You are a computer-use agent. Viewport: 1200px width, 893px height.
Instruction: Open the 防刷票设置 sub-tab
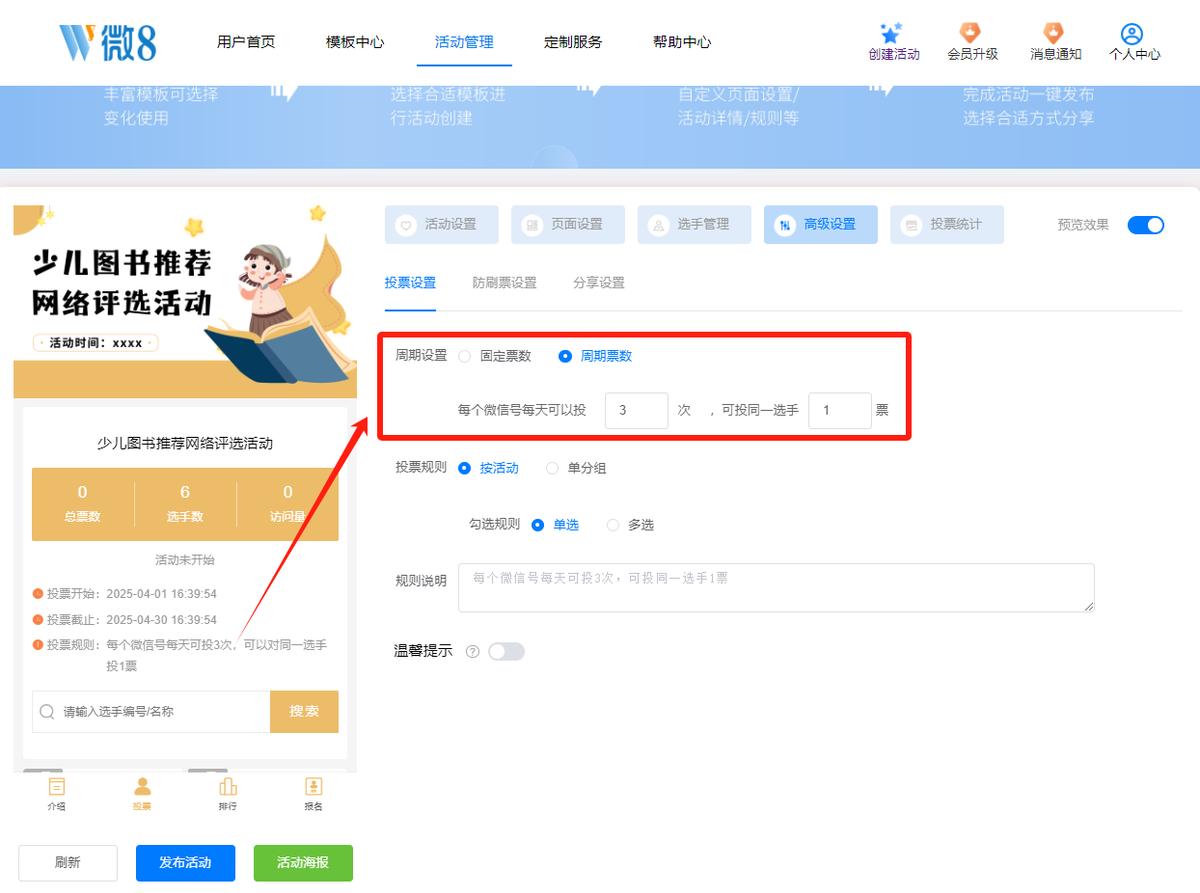coord(505,283)
